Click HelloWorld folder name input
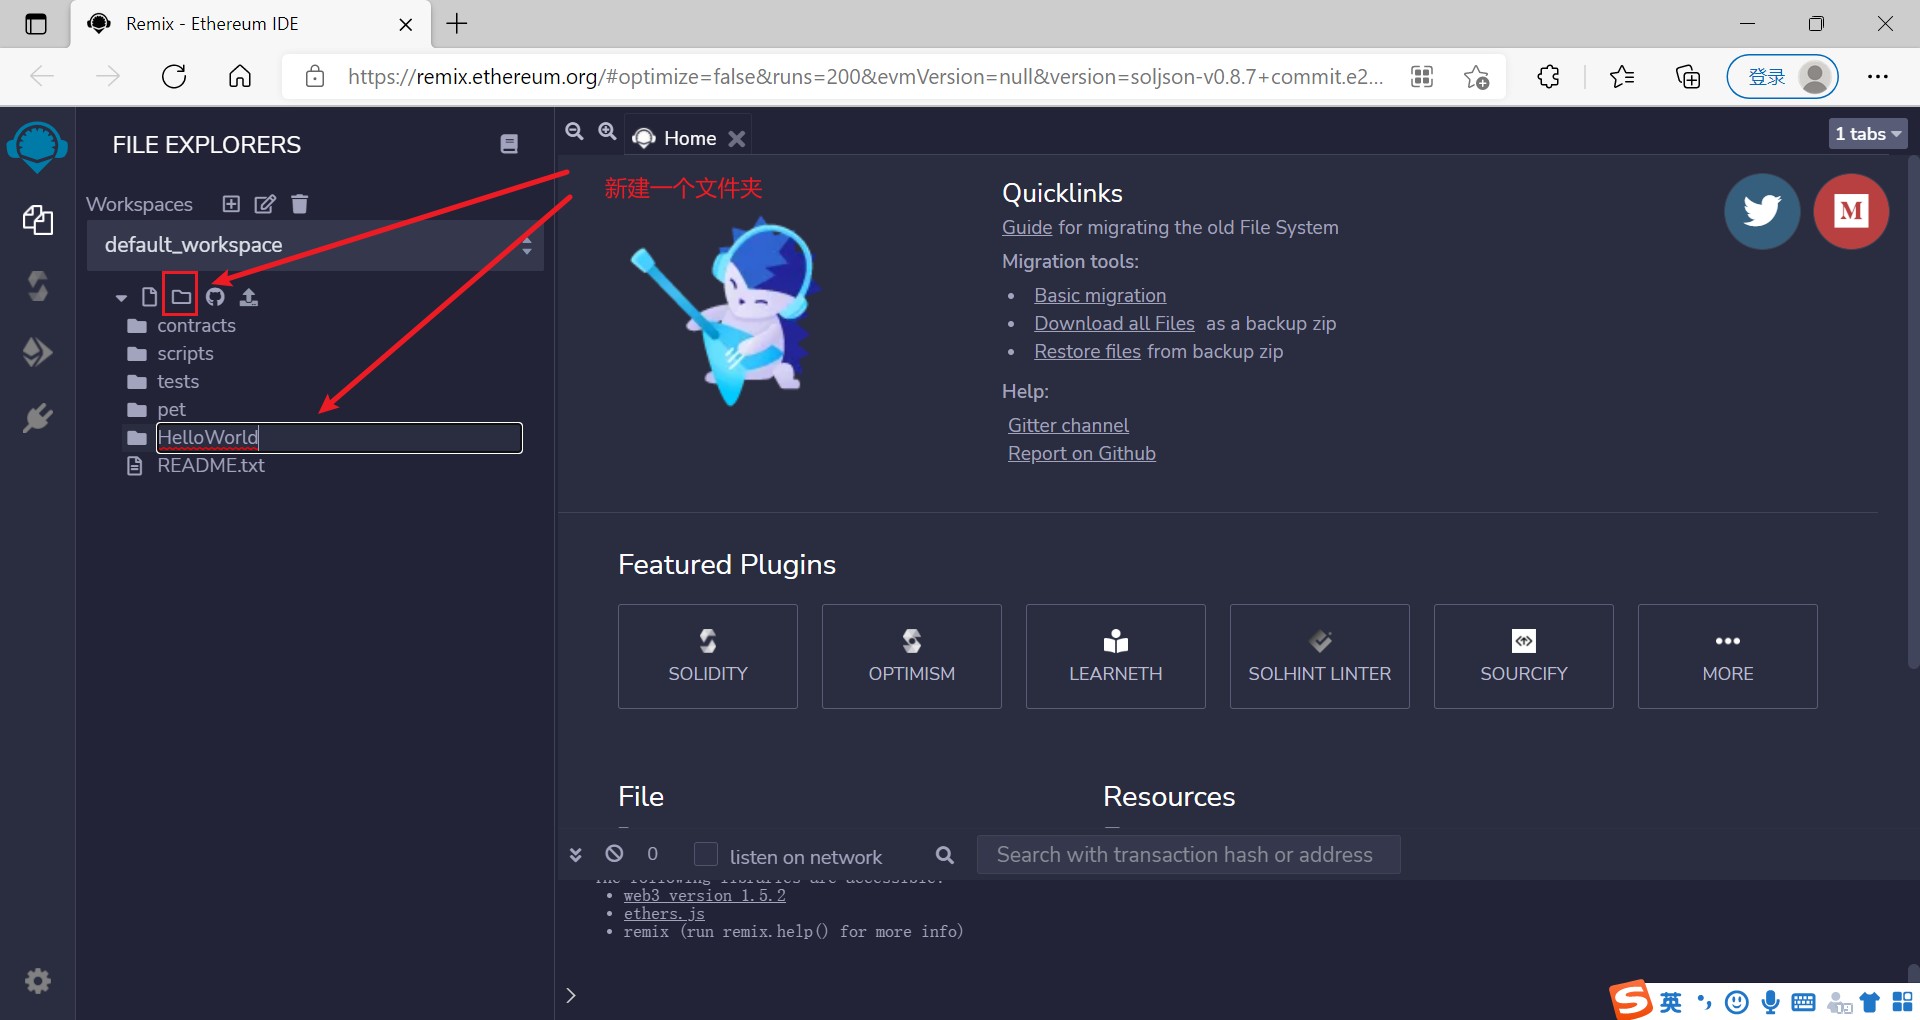Viewport: 1920px width, 1020px height. point(339,437)
